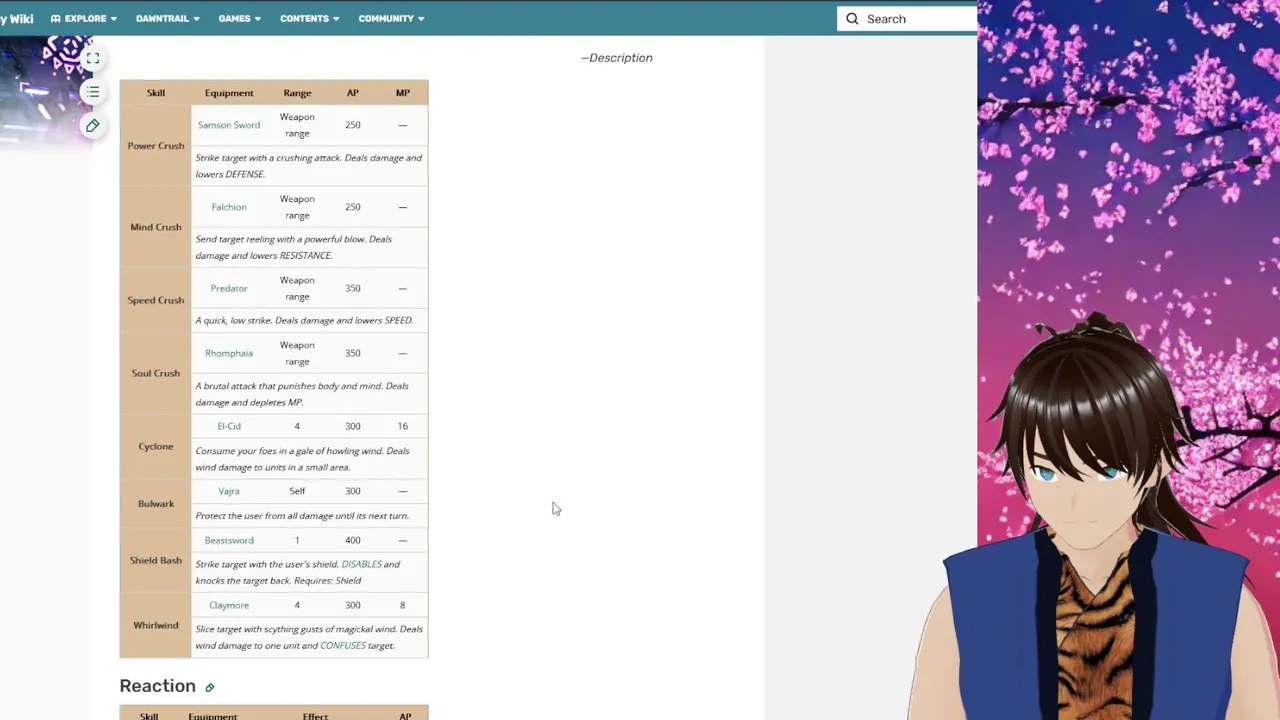Click the Range column header
Viewport: 1280px width, 720px height.
click(297, 93)
